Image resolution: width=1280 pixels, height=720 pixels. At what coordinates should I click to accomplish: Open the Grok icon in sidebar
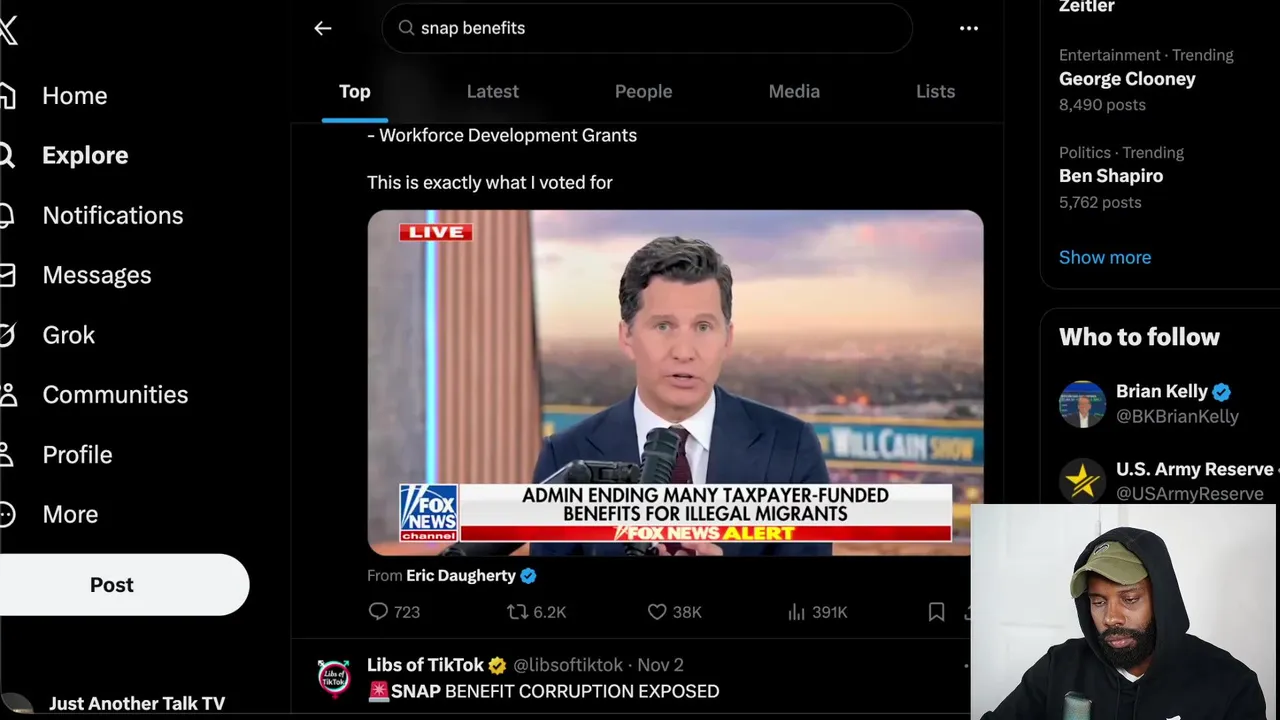(x=7, y=335)
